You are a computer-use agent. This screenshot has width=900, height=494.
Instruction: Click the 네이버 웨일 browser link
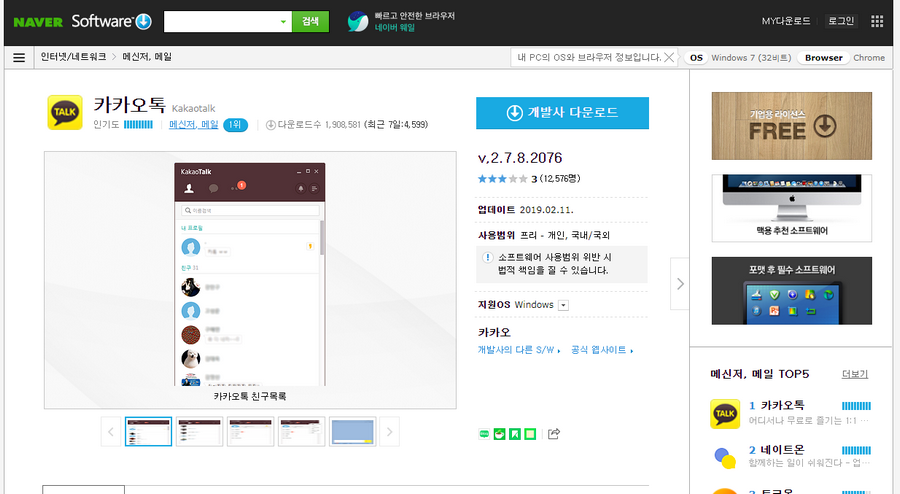tap(394, 28)
